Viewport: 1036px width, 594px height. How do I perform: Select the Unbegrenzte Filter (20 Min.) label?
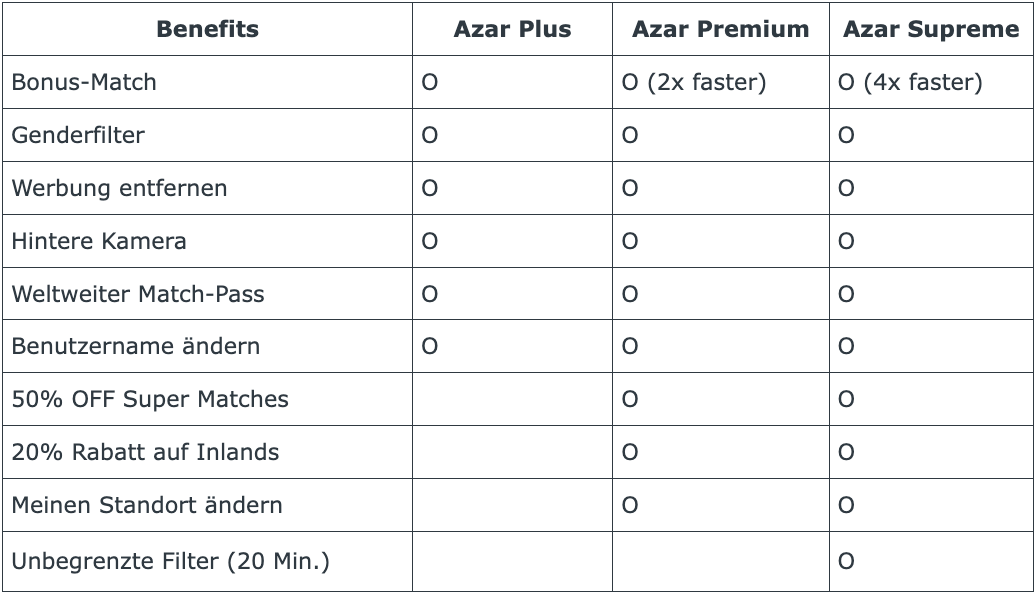[170, 561]
